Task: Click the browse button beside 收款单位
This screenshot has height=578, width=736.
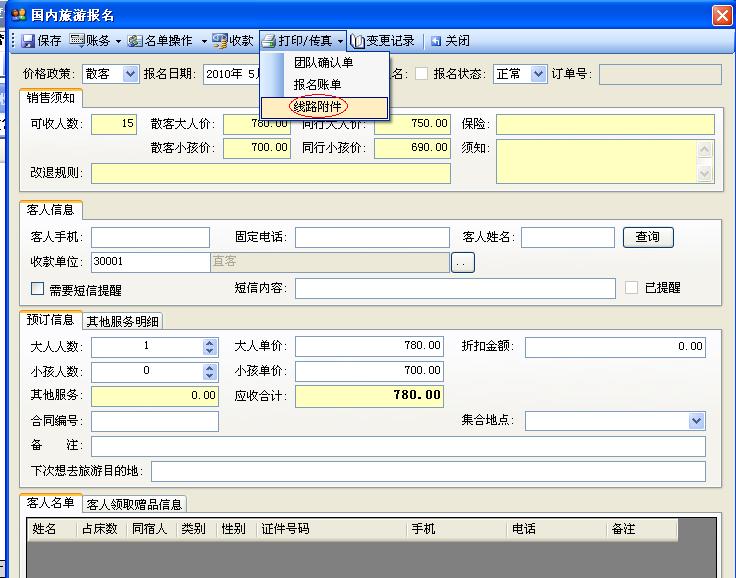Action: [x=463, y=262]
